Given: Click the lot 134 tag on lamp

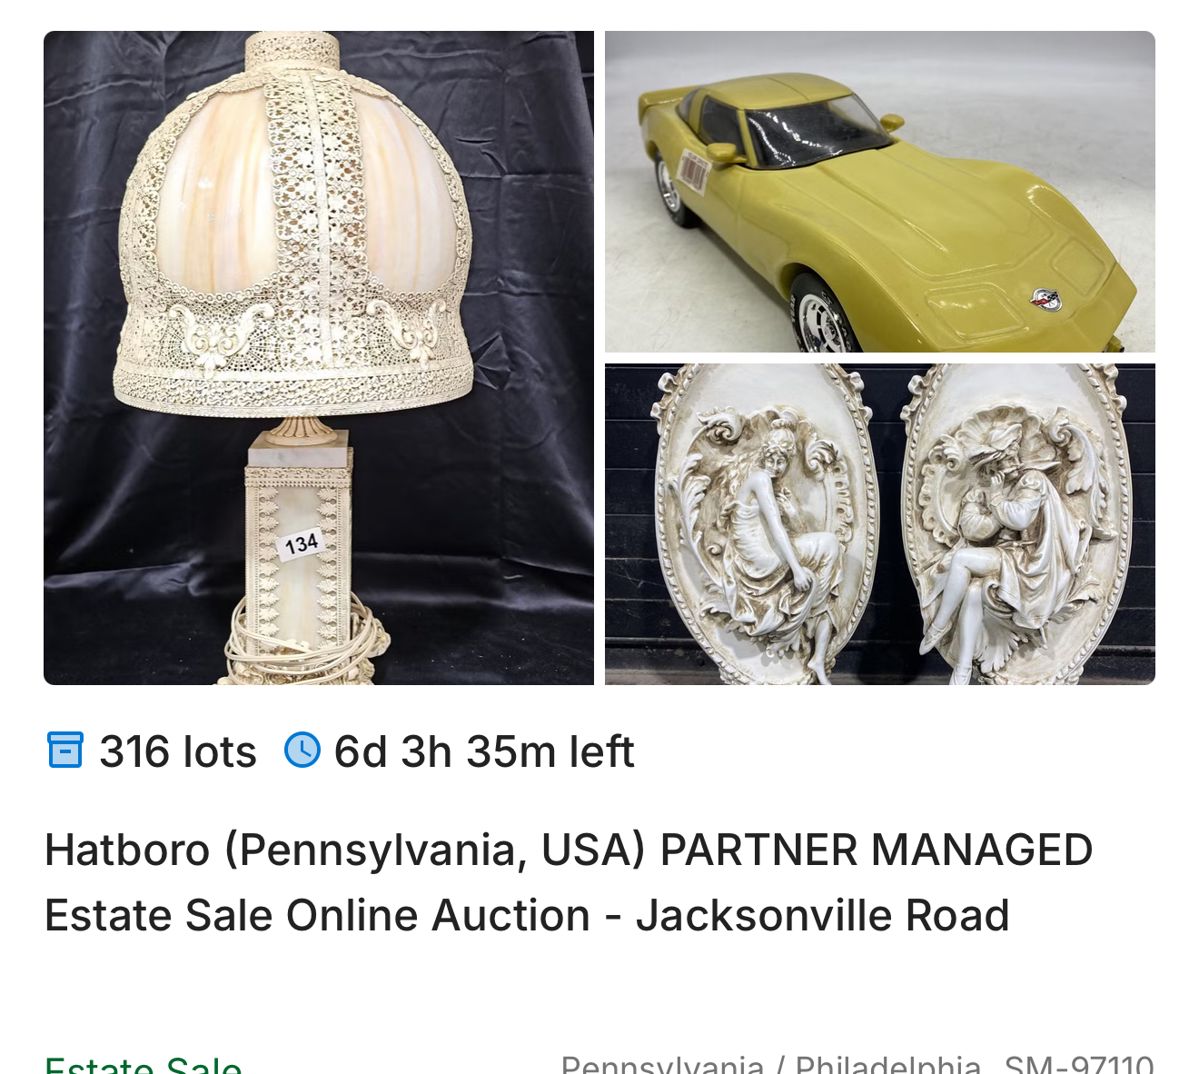Looking at the screenshot, I should tap(301, 543).
